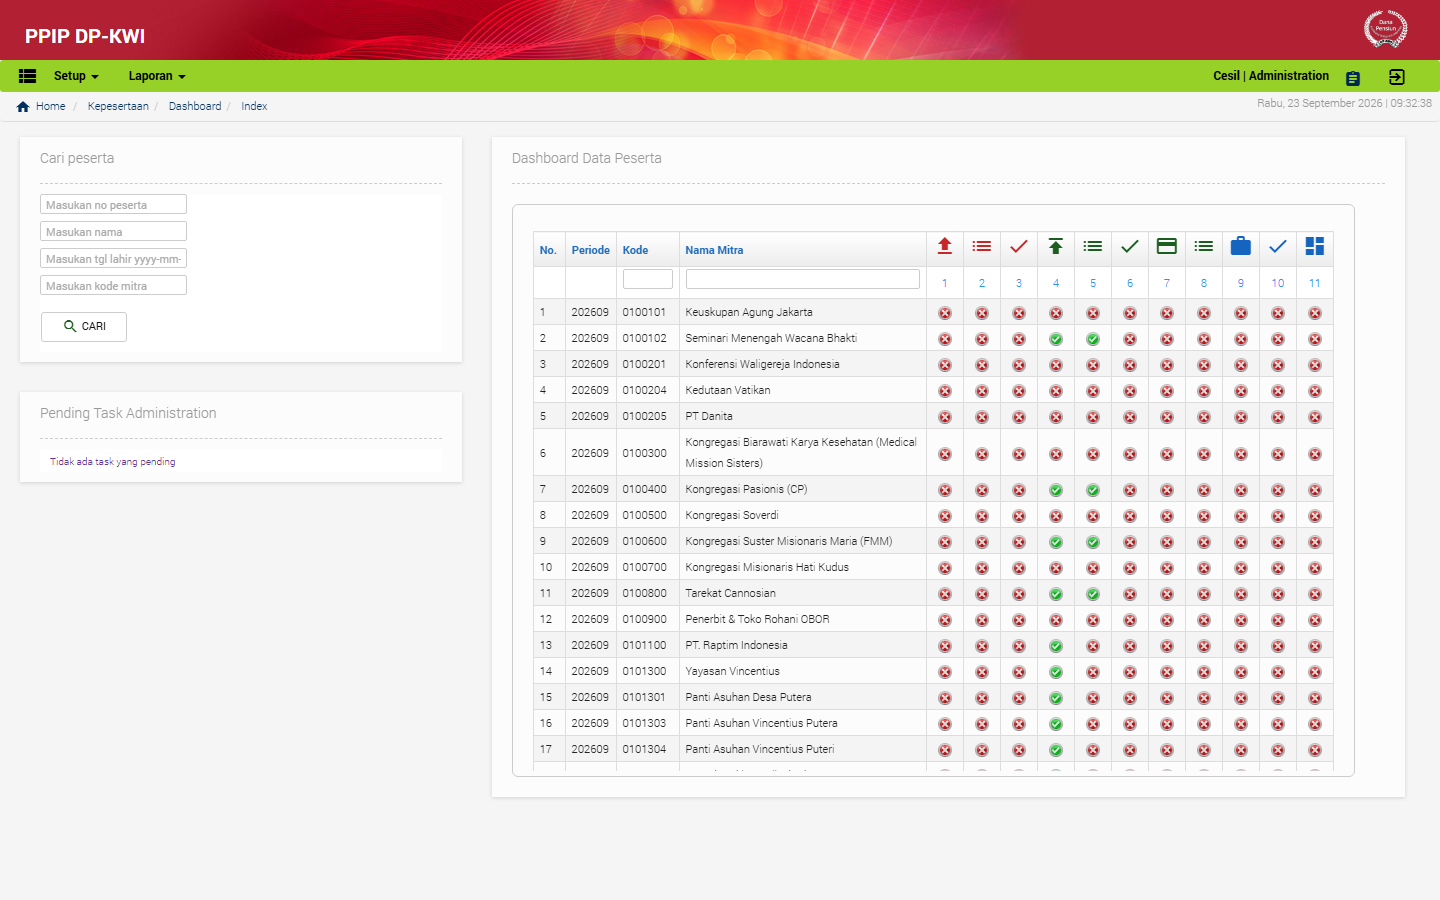Click the blue checkmark icon above column 10

(x=1278, y=246)
